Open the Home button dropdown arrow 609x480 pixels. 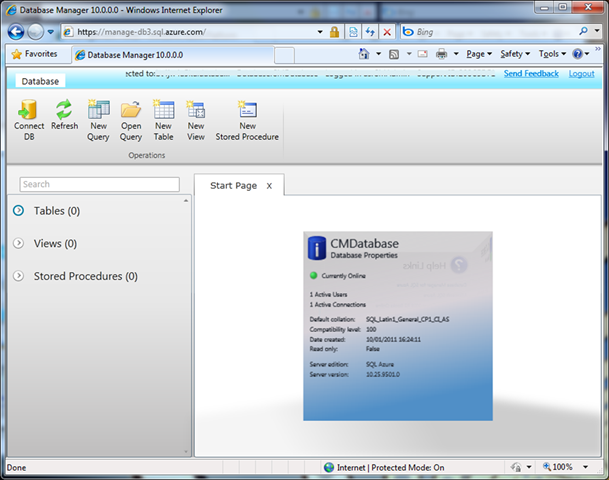(378, 54)
